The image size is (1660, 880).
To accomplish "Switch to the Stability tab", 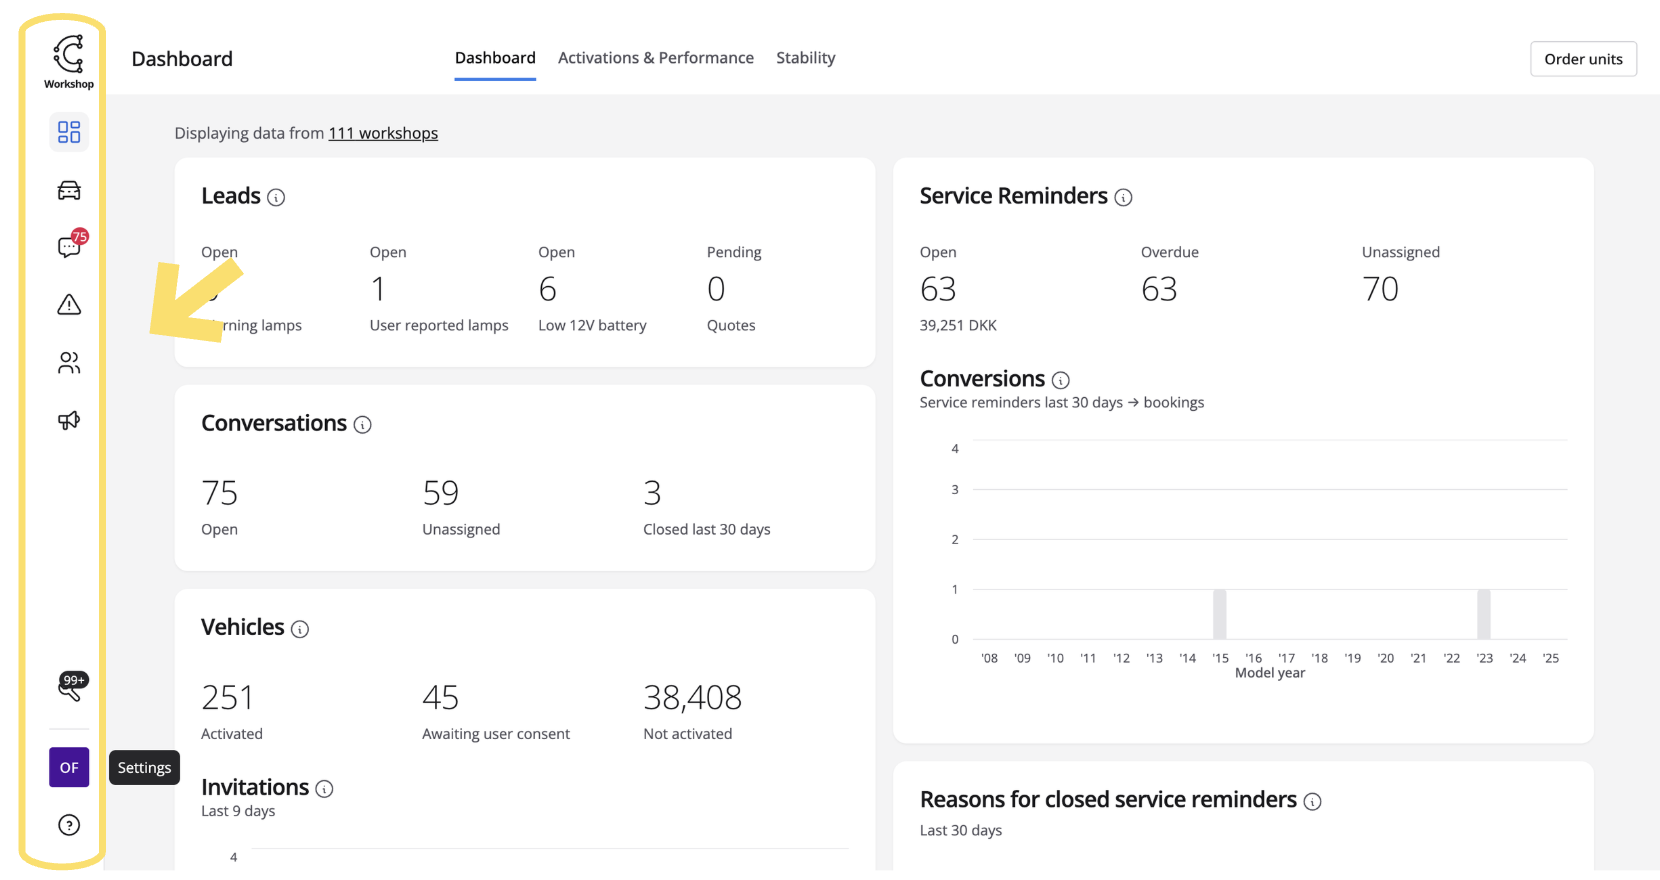I will tap(805, 58).
